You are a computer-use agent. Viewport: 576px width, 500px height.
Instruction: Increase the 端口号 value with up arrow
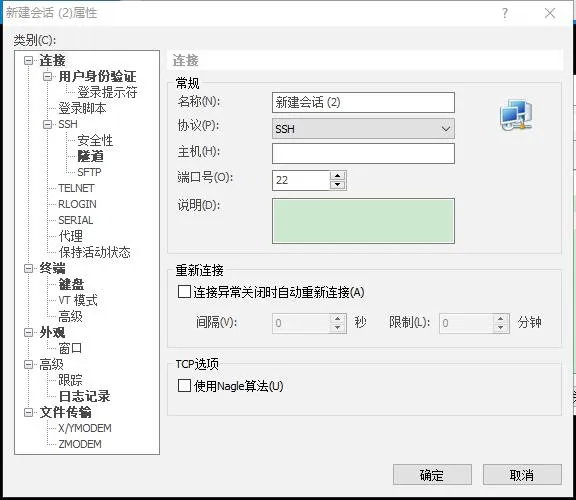pyautogui.click(x=338, y=175)
